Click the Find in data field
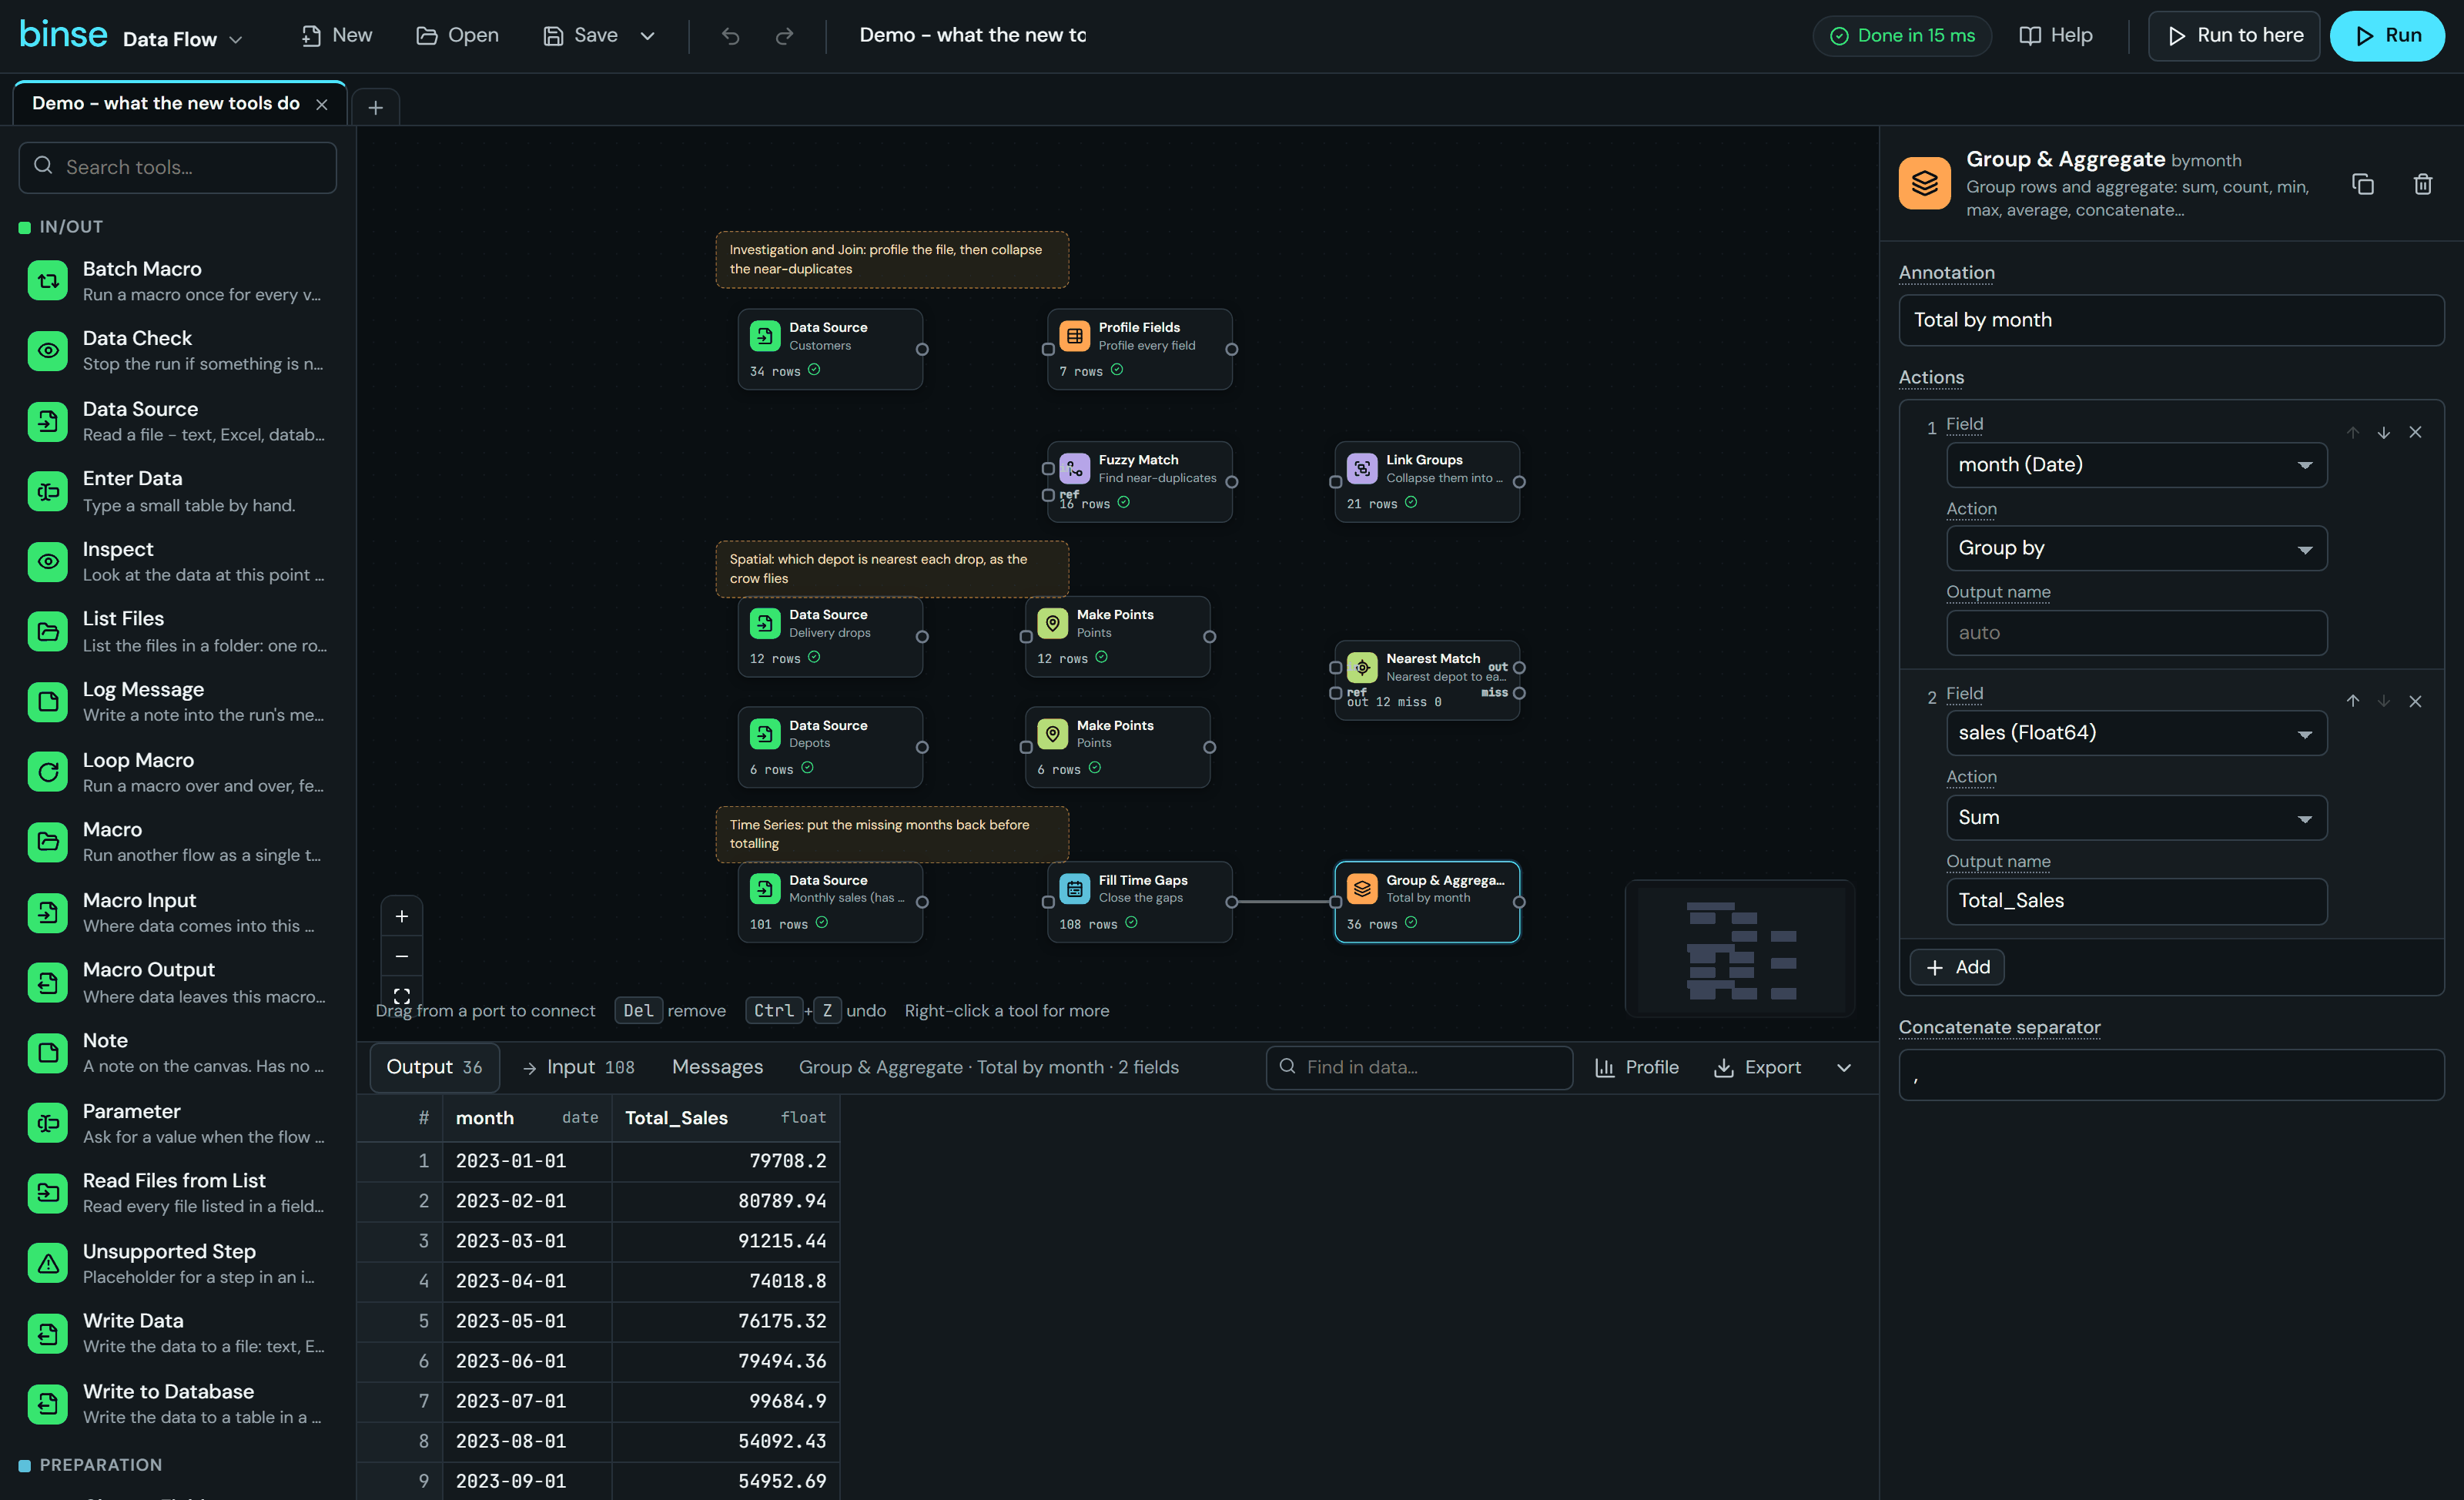 coord(1419,1068)
